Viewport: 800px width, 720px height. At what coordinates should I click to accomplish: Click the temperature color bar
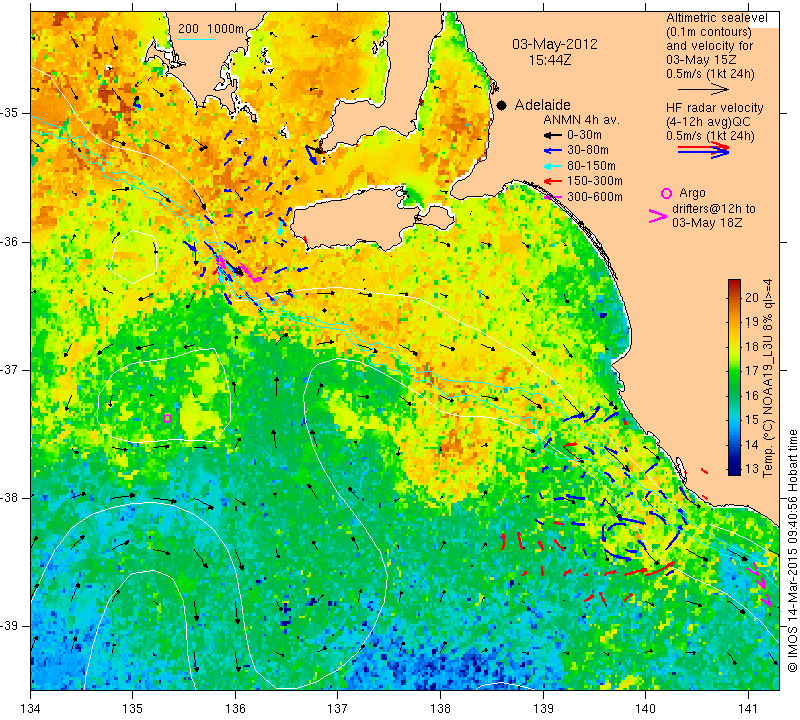point(734,377)
